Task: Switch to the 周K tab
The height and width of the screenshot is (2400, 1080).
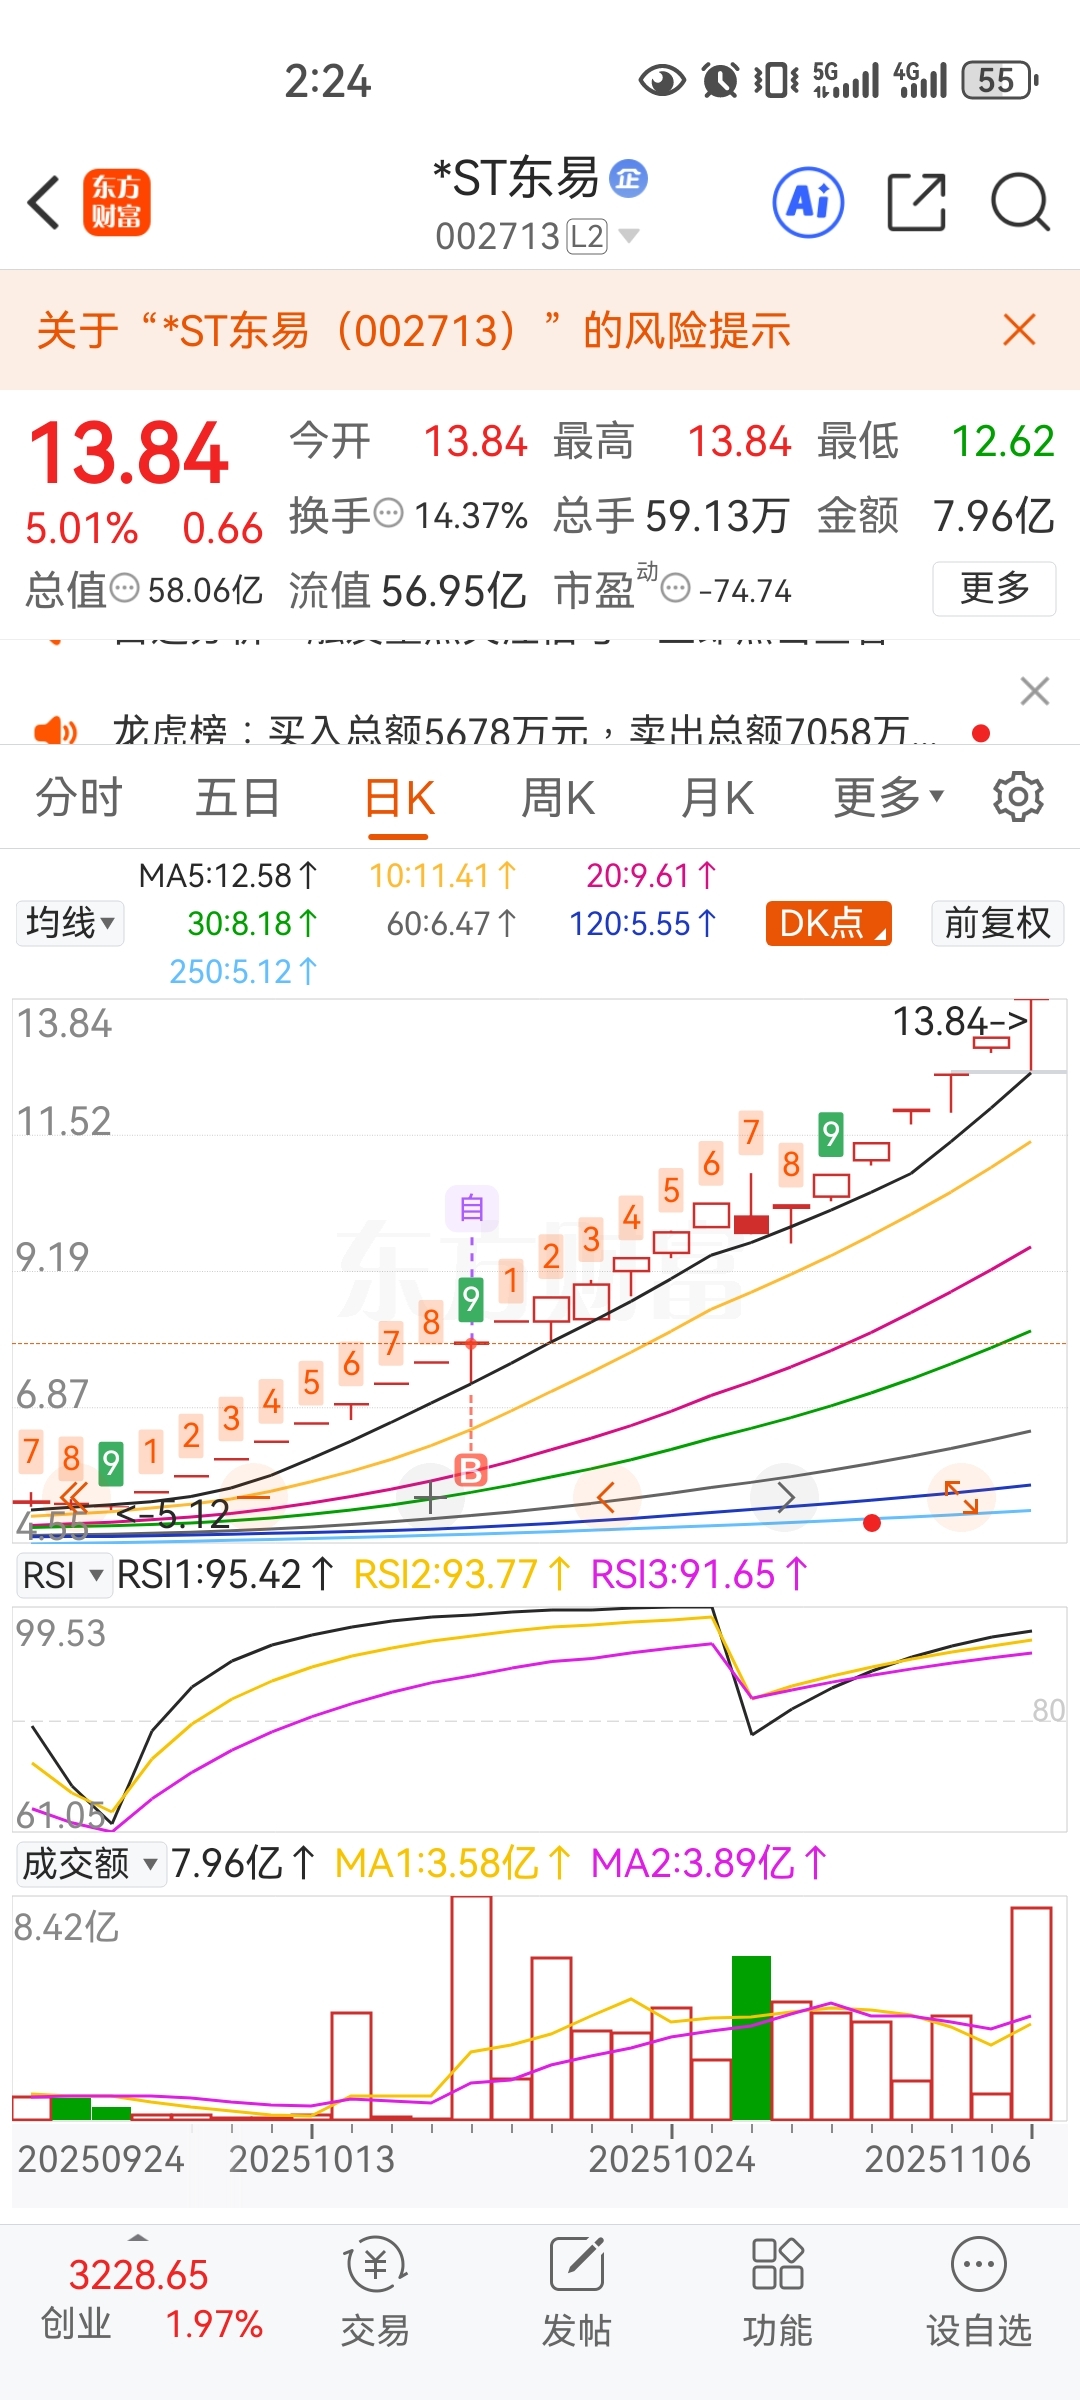Action: coord(558,797)
